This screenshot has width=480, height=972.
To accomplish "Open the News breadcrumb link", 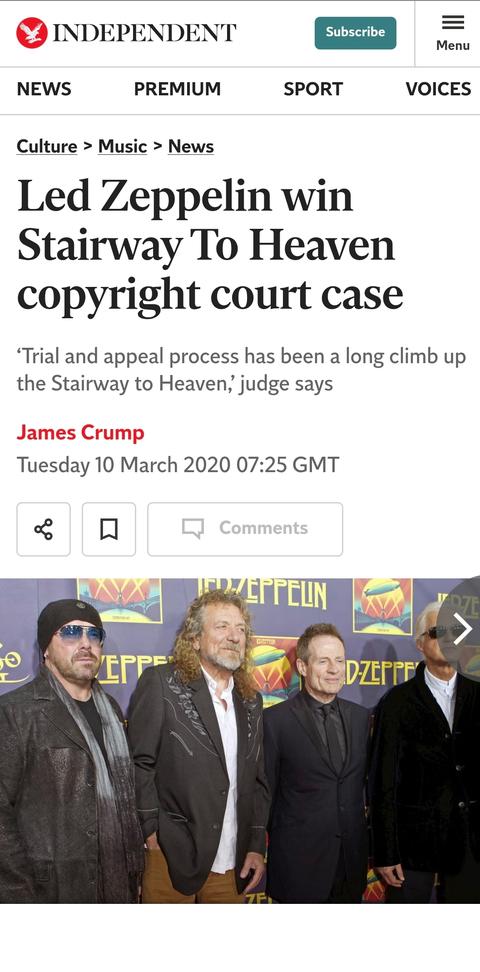I will point(191,147).
